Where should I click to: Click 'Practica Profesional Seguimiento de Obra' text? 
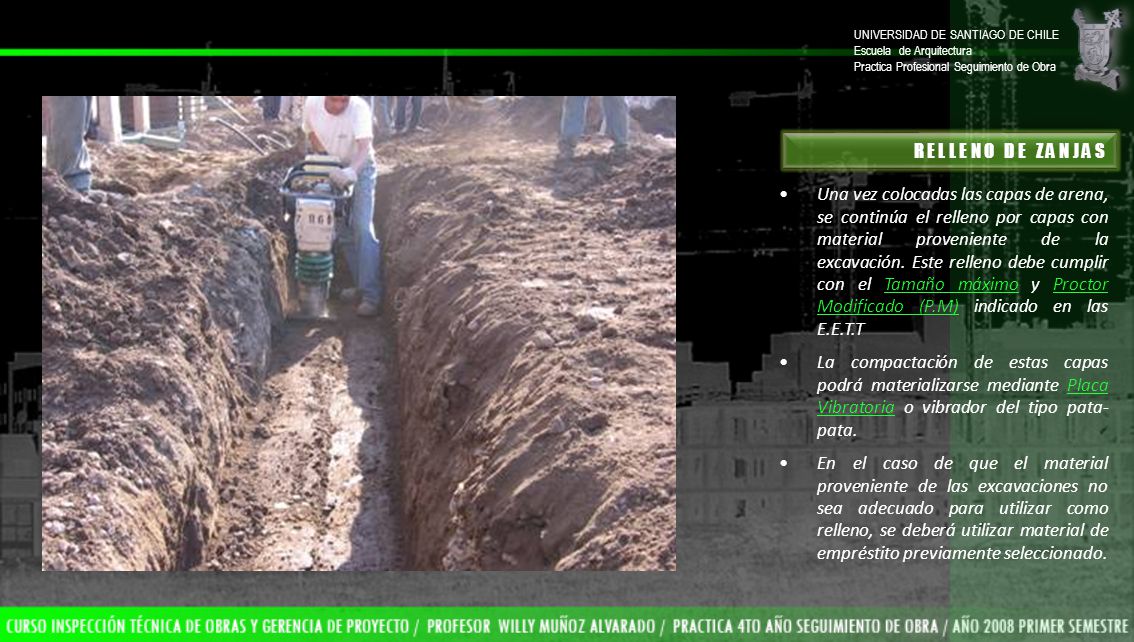tap(955, 67)
